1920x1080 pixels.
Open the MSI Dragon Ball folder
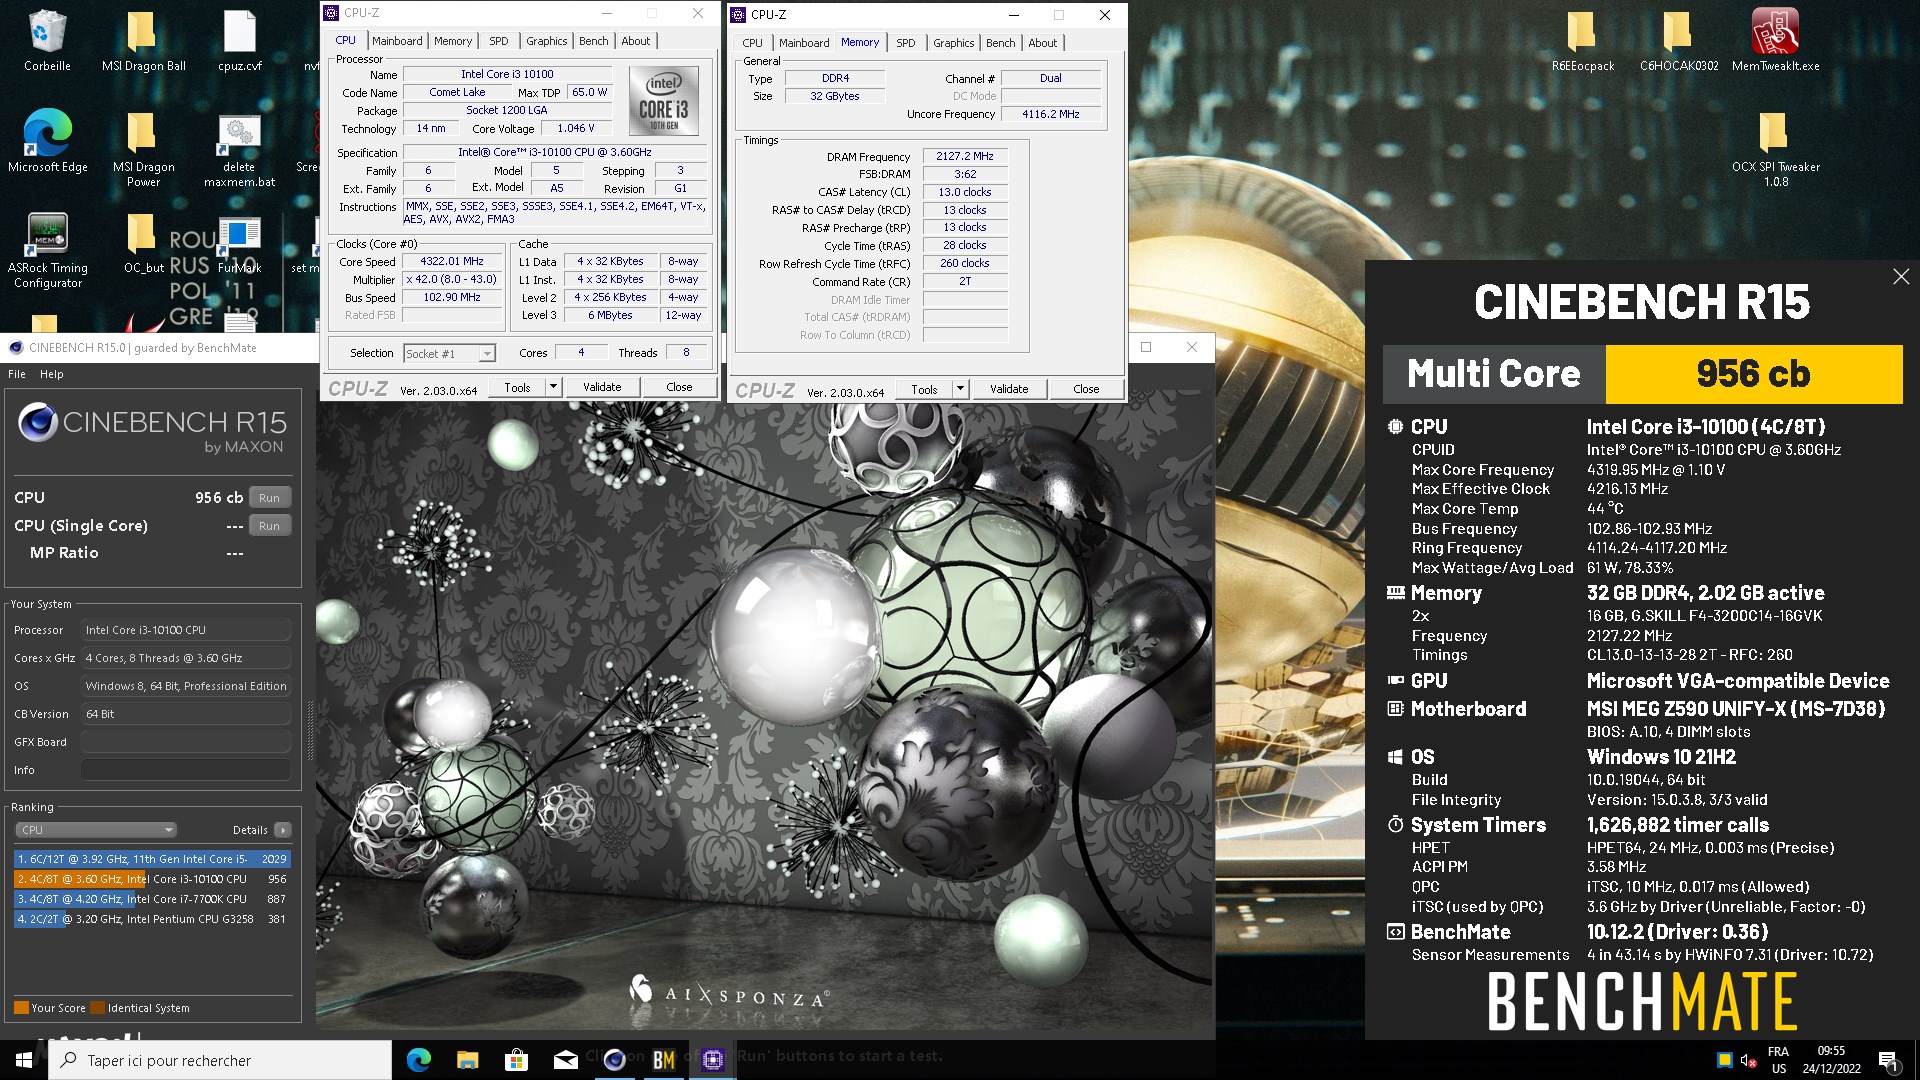143,41
